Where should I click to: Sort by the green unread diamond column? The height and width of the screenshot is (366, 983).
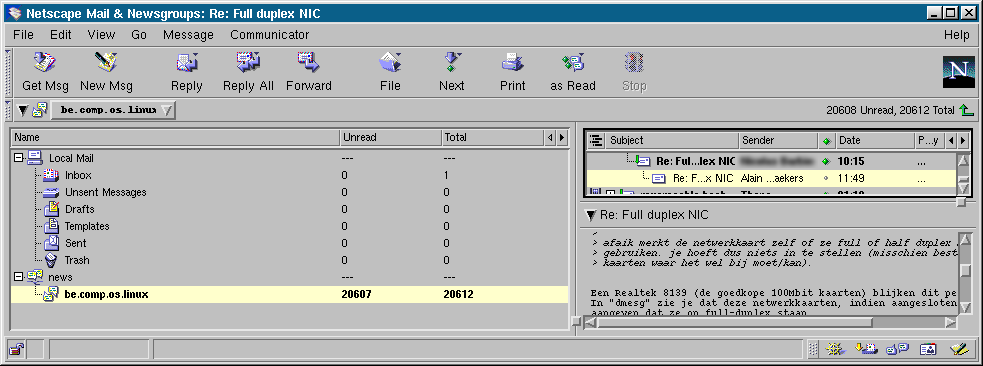point(826,140)
